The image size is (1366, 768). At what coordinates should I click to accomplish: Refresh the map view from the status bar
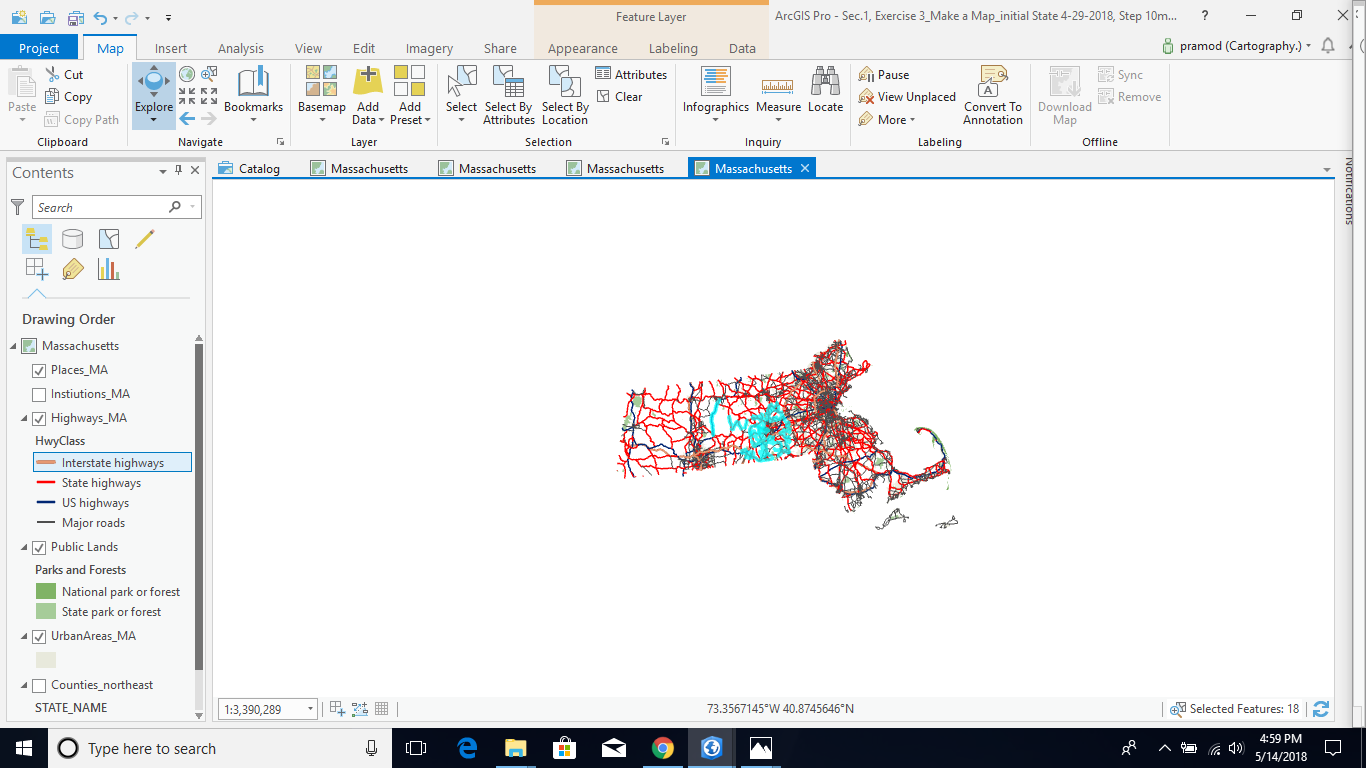pyautogui.click(x=1321, y=709)
